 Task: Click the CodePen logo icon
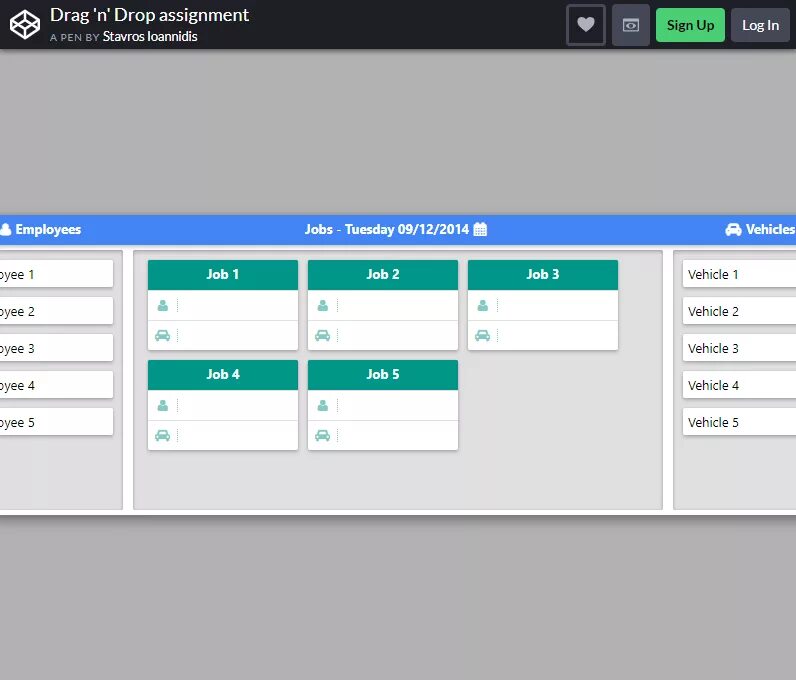pos(25,25)
